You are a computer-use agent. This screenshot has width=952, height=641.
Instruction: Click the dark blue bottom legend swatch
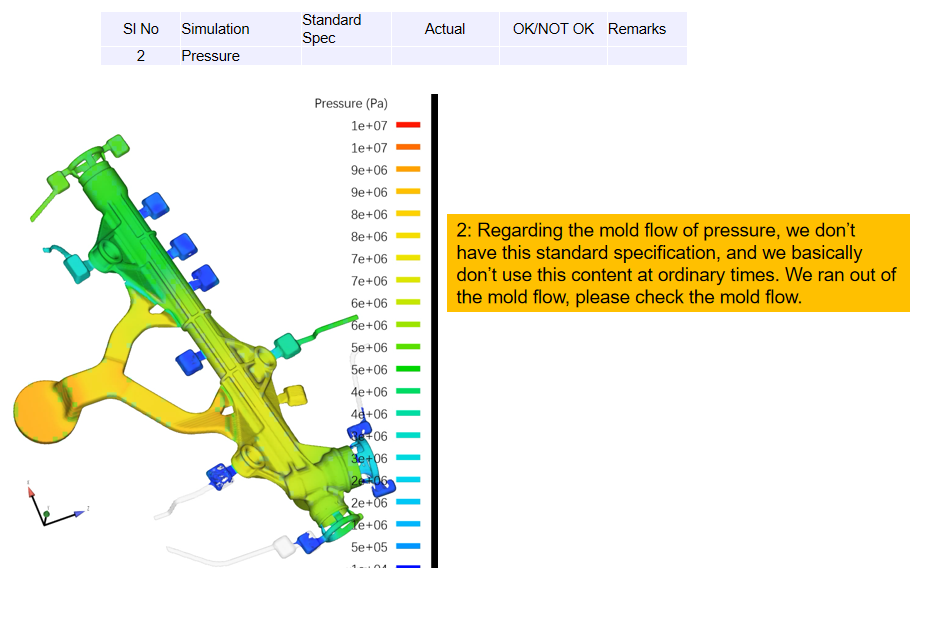pyautogui.click(x=408, y=566)
